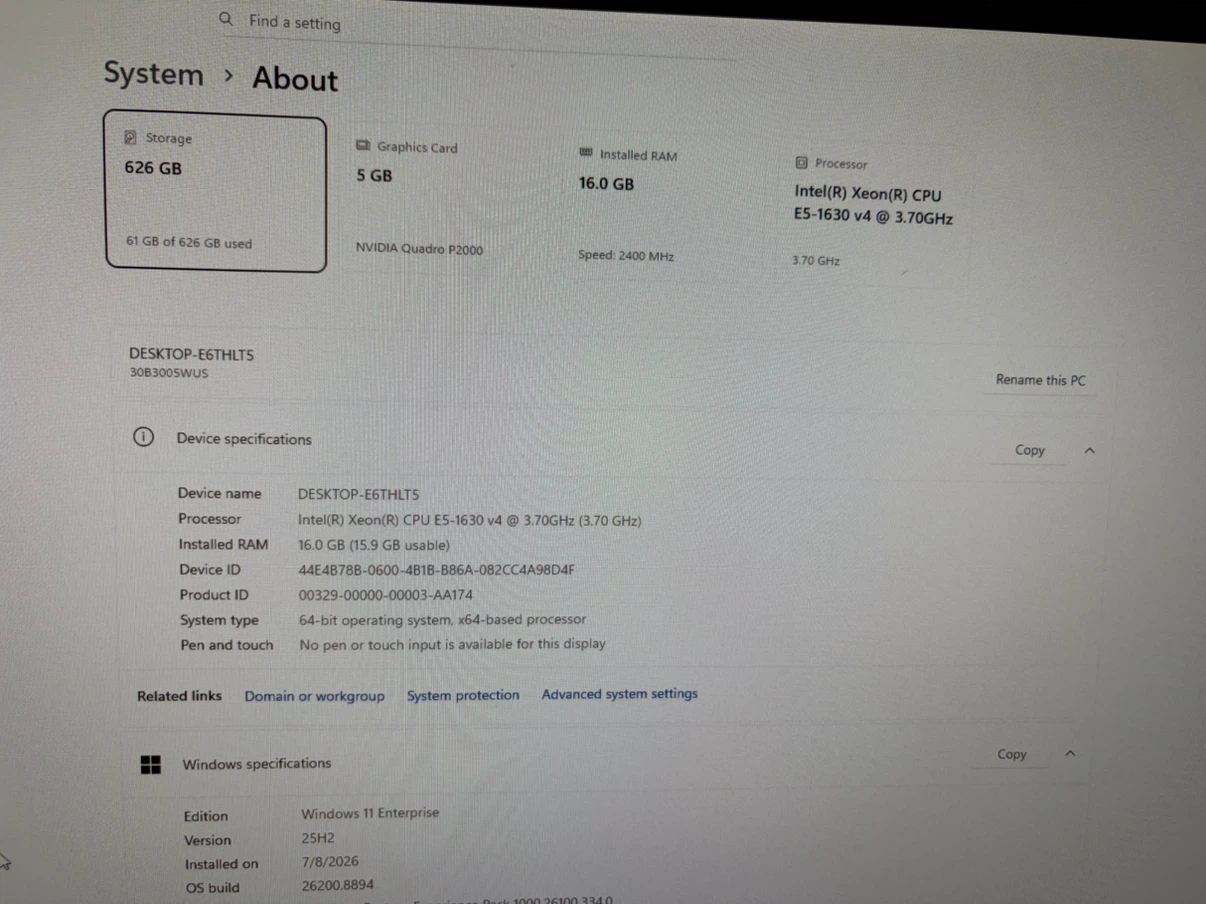Select model number 30B3005WUS text
1206x904 pixels.
[169, 373]
